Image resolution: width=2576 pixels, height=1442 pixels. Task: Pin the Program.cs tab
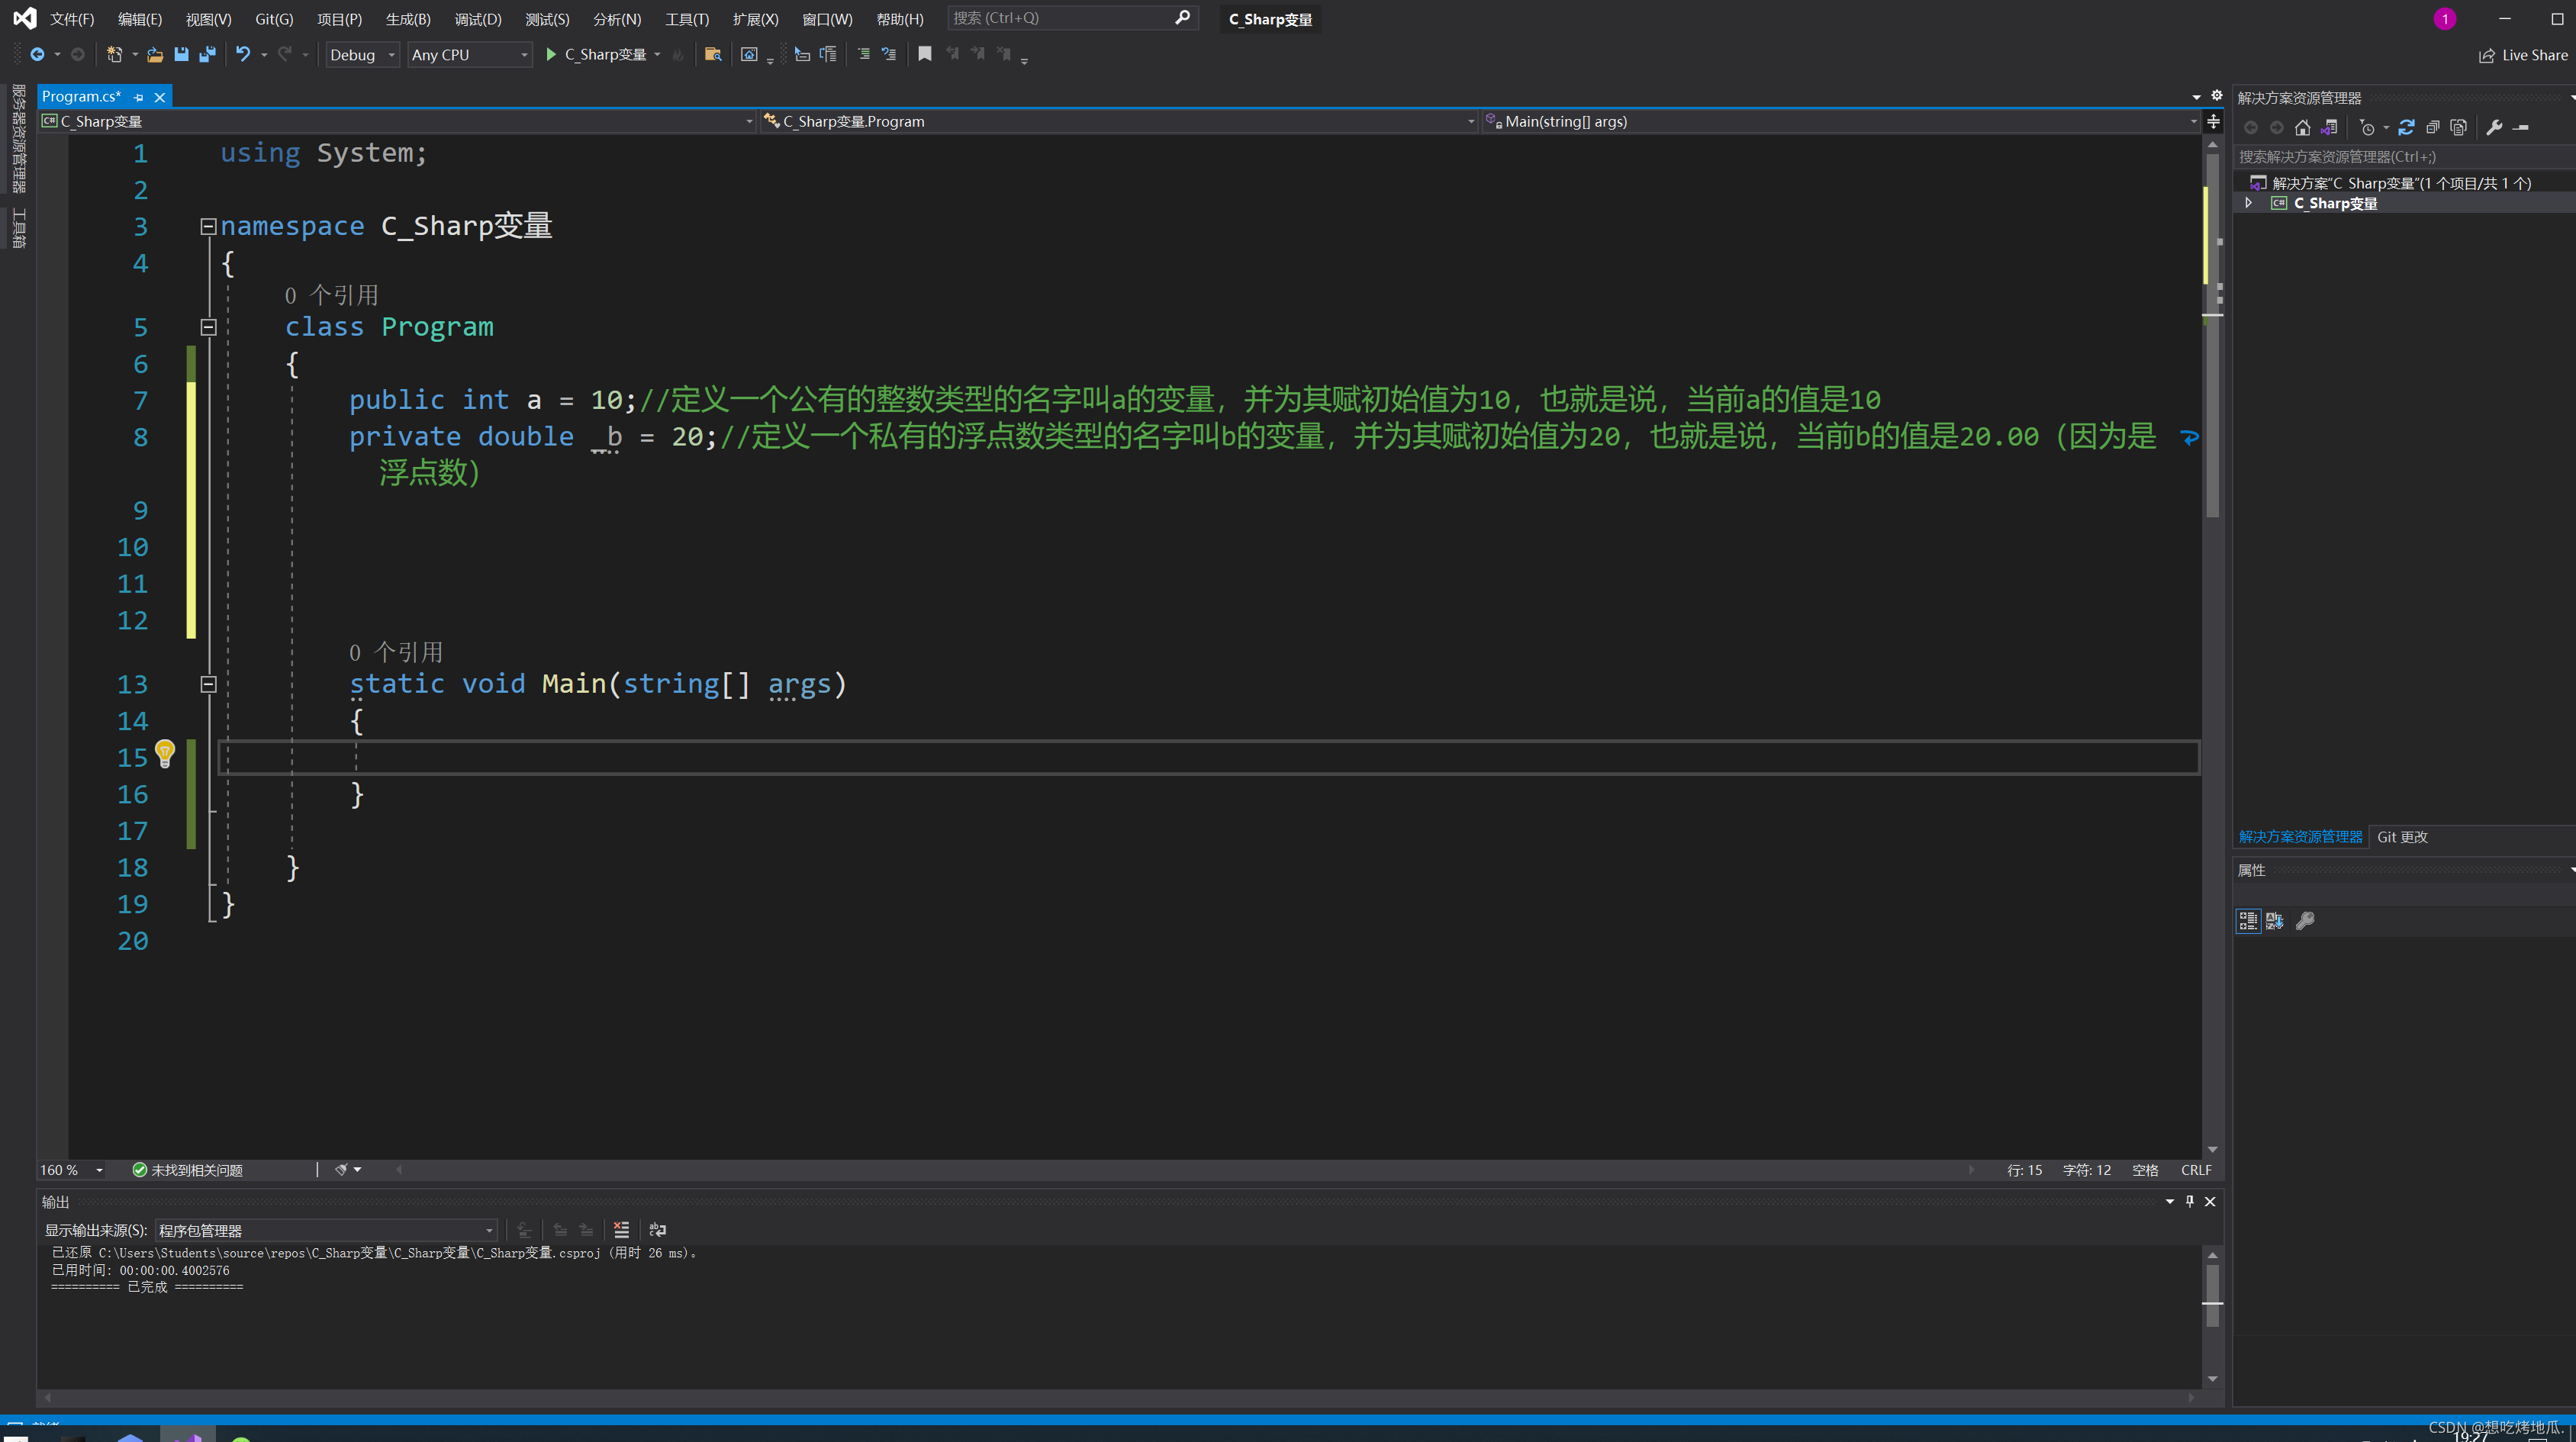(x=139, y=97)
